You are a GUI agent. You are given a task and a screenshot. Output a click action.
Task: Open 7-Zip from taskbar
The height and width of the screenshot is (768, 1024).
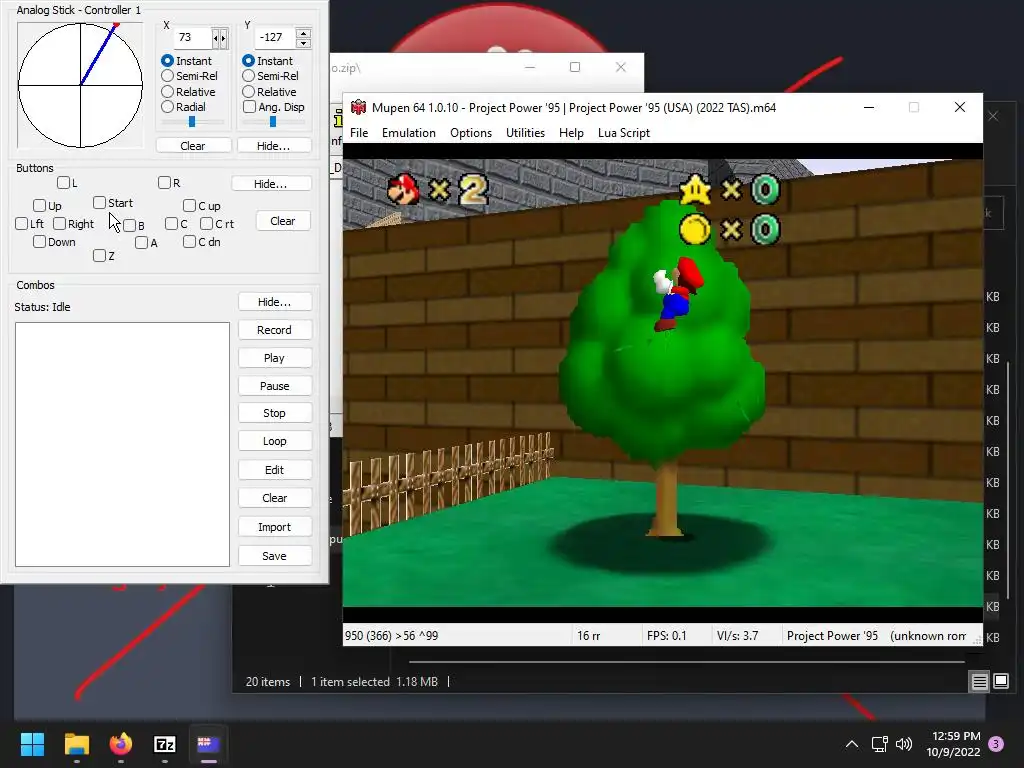[165, 744]
